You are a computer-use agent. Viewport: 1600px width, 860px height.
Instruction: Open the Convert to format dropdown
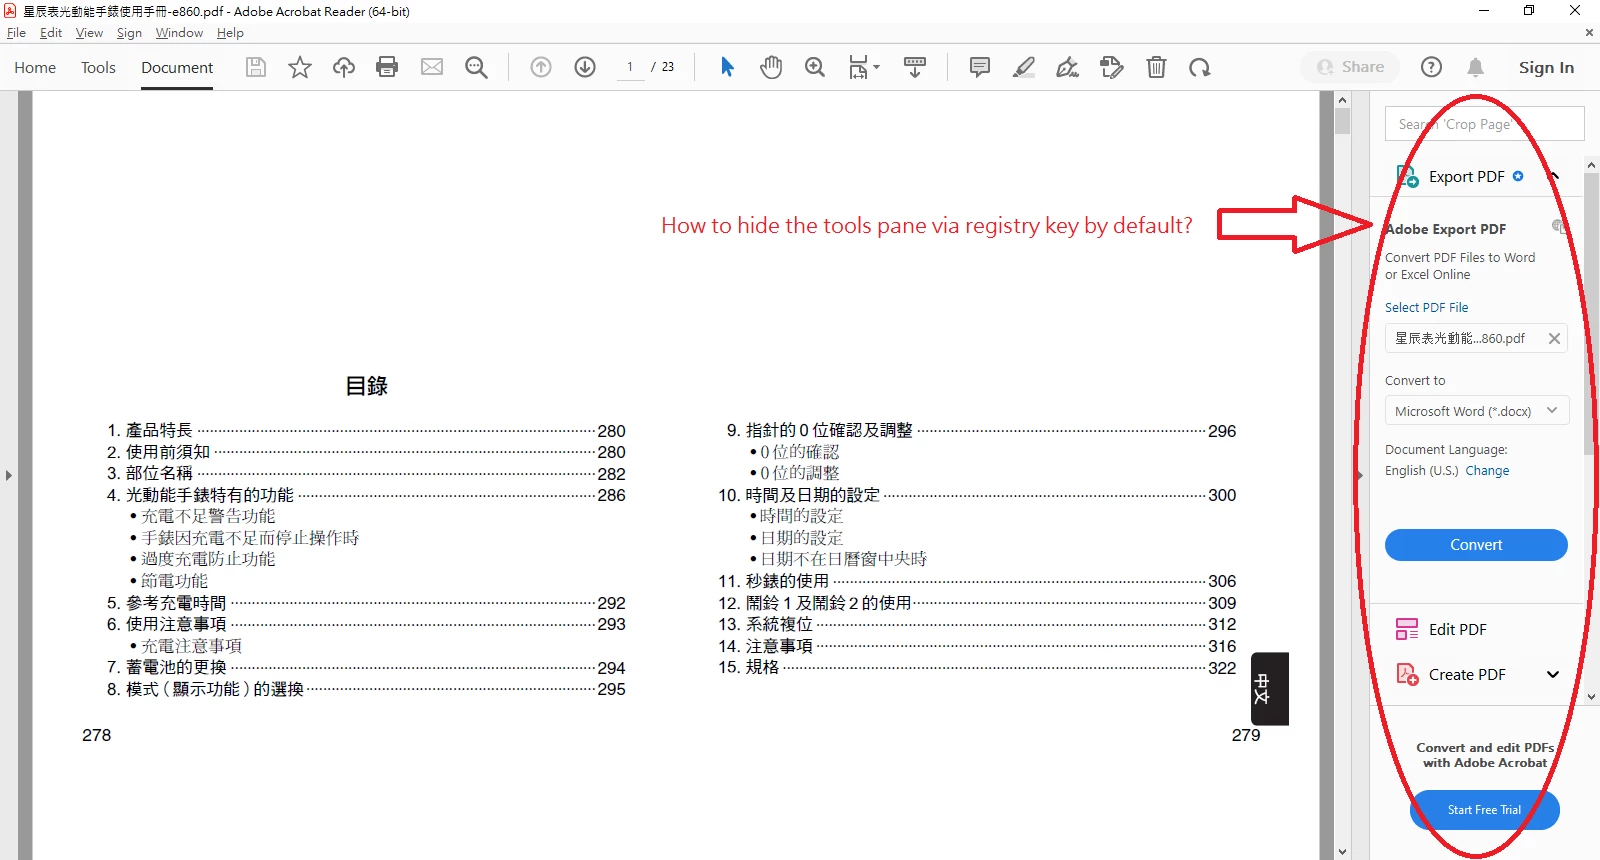point(1476,411)
